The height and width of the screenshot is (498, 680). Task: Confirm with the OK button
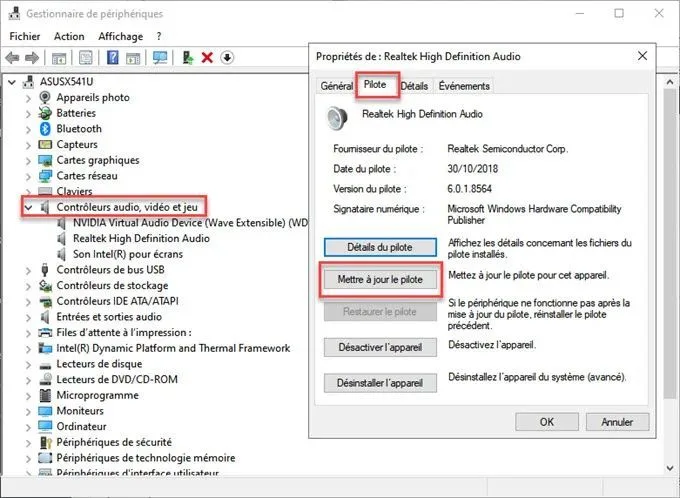[546, 422]
